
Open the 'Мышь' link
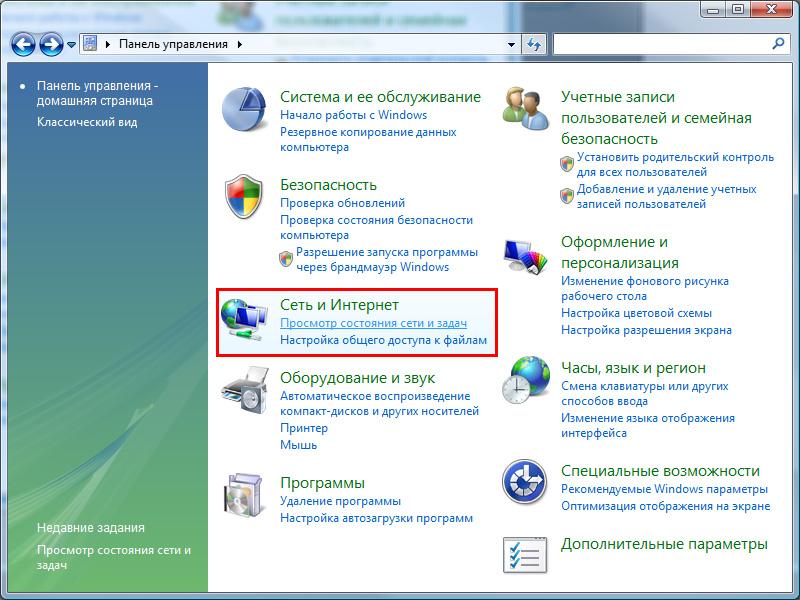298,445
